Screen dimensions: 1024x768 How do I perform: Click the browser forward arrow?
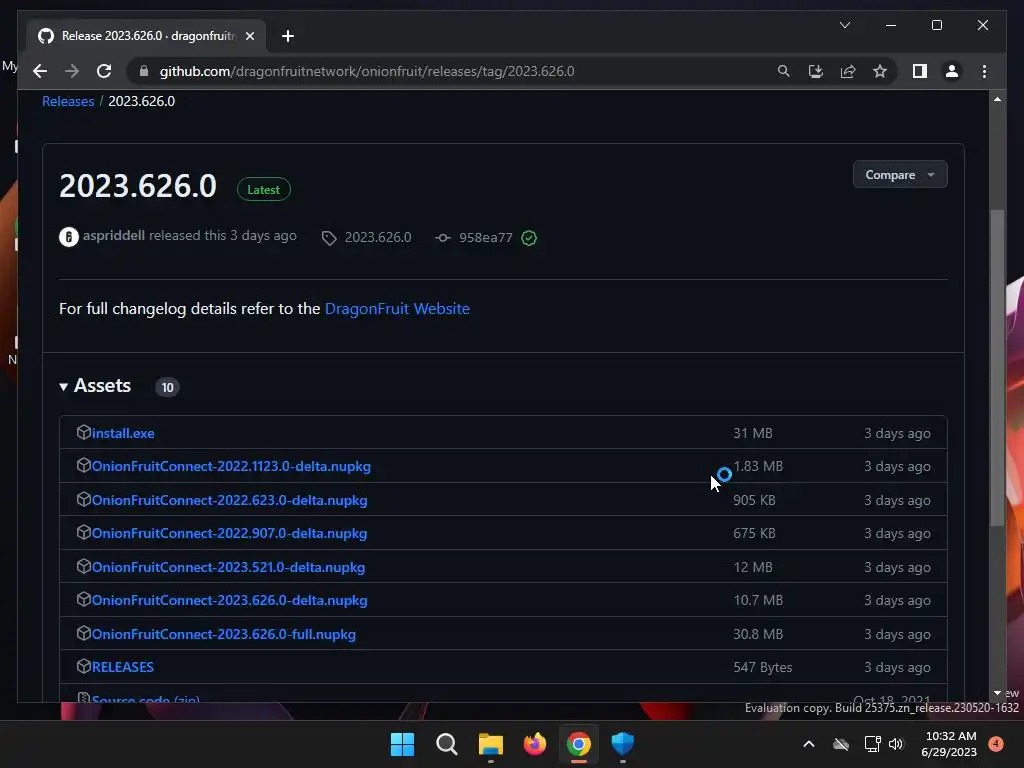[72, 71]
